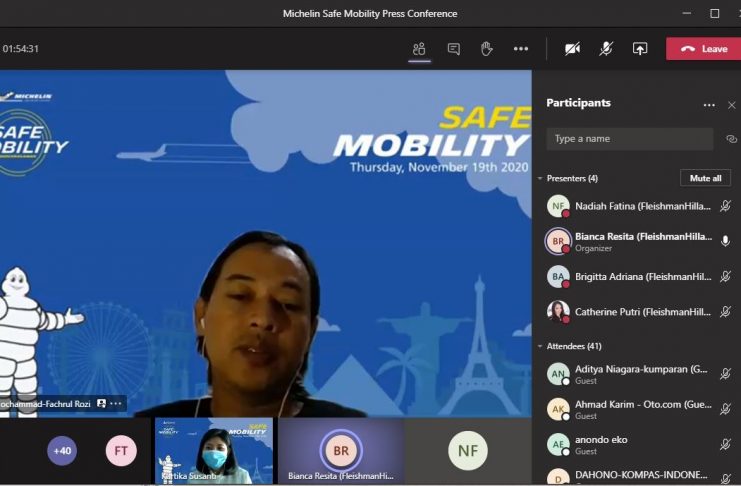Open options next to Mochammad-Fachrul Rozi's name
This screenshot has width=741, height=486.
pyautogui.click(x=116, y=403)
